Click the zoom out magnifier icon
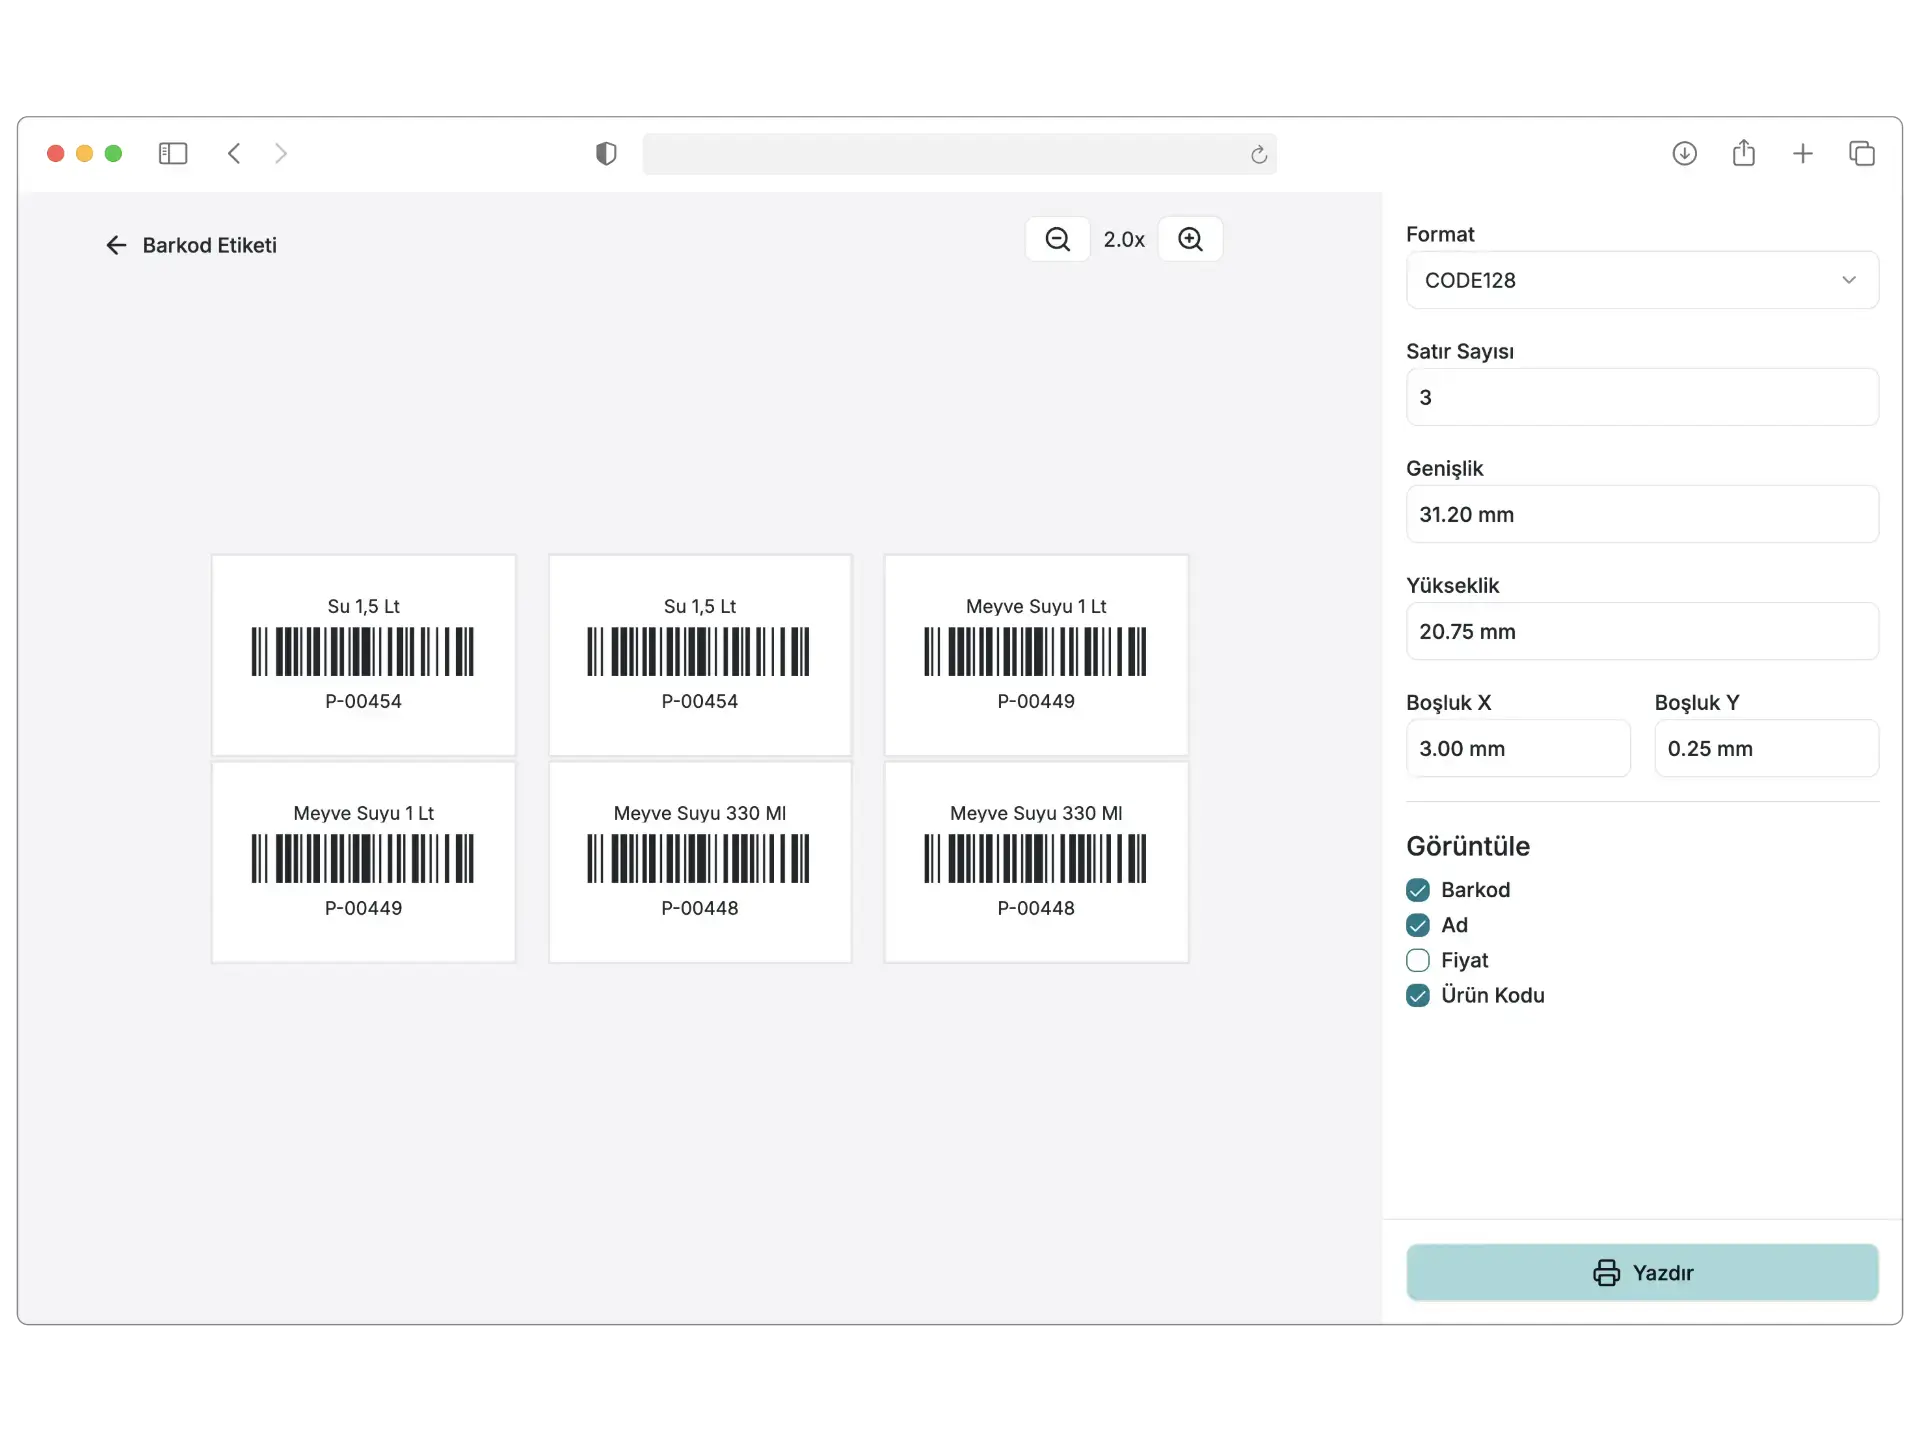 [1057, 239]
